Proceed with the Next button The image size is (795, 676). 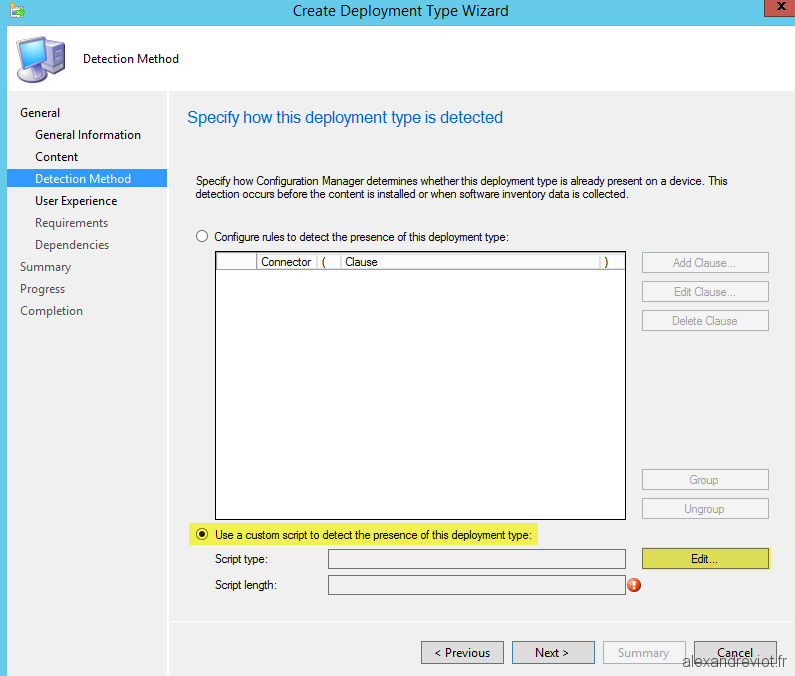[553, 653]
